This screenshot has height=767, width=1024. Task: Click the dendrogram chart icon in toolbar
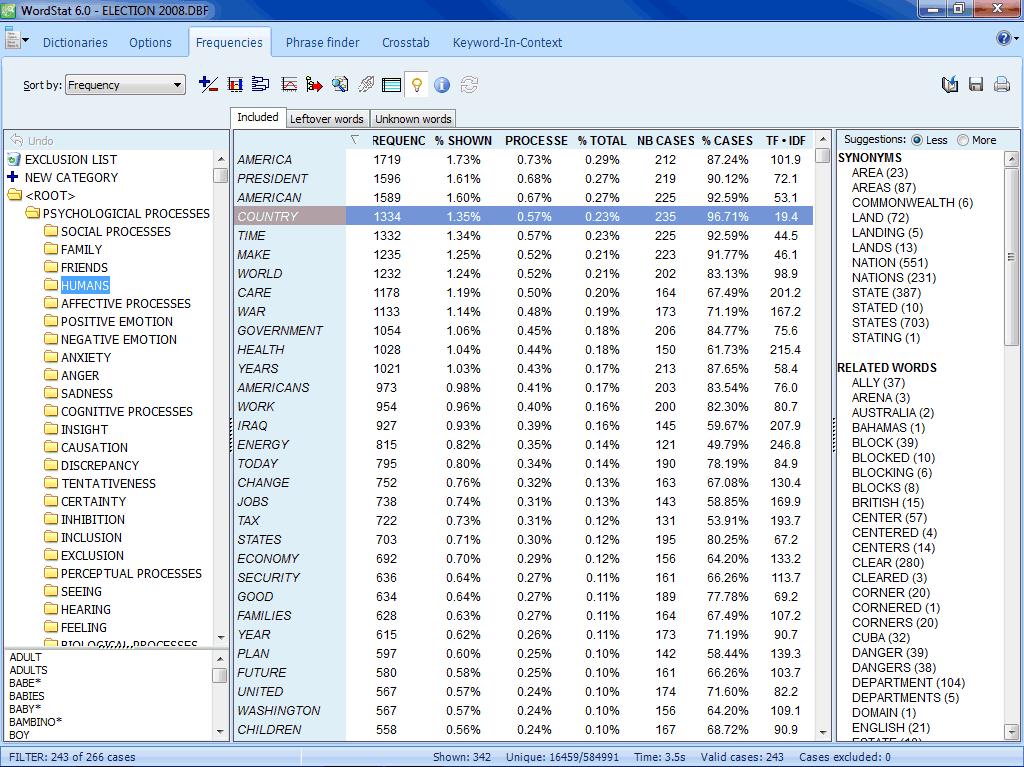coord(261,85)
